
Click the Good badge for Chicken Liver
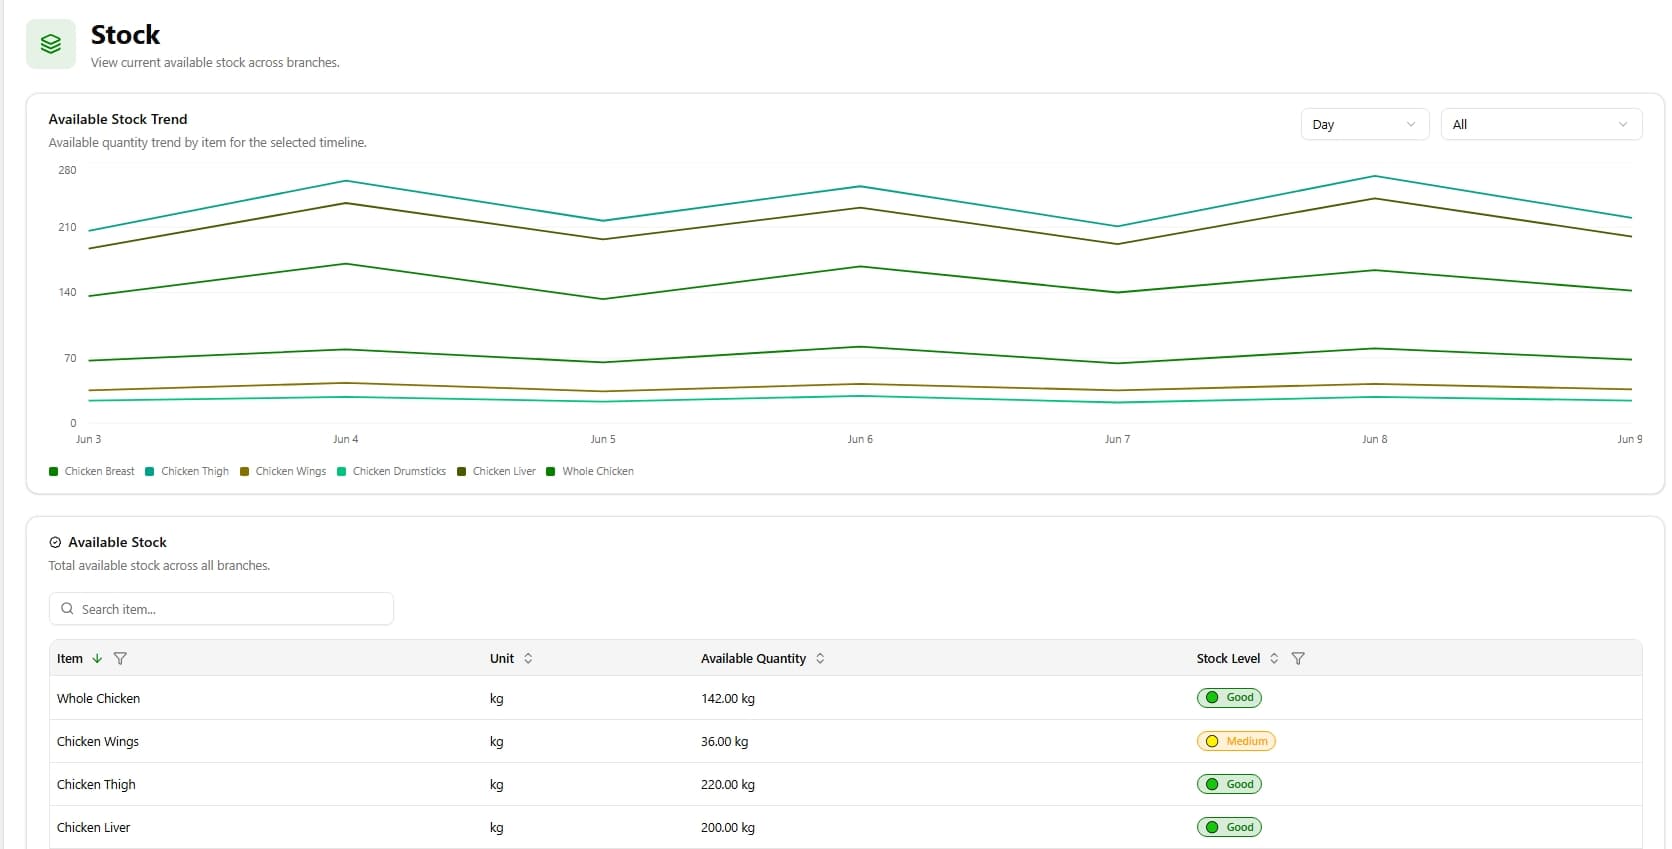click(x=1229, y=827)
